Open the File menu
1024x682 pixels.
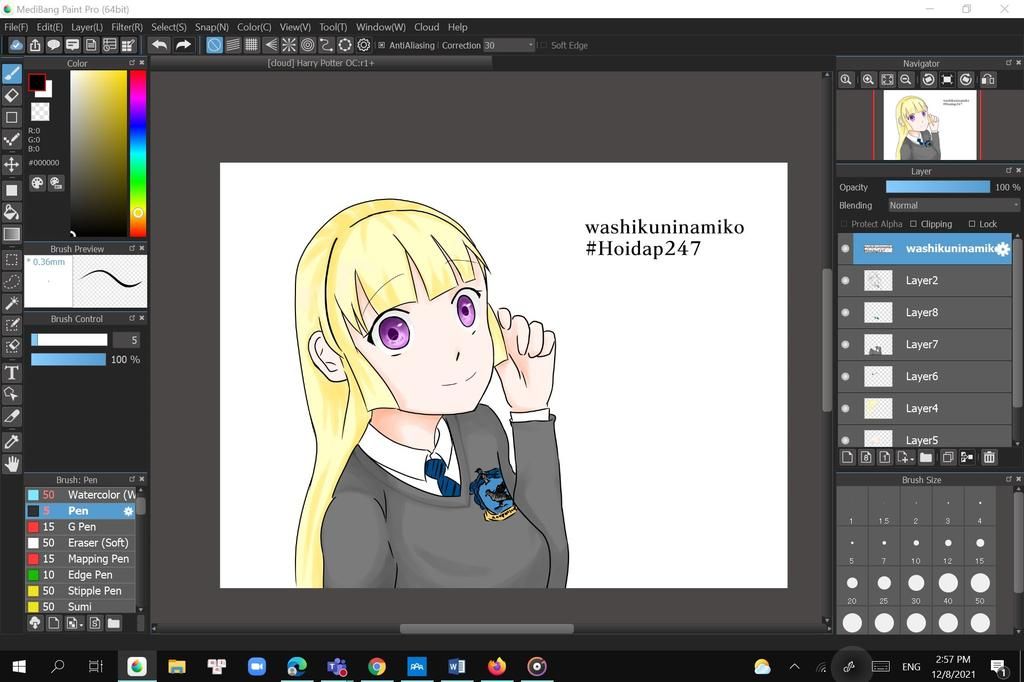pyautogui.click(x=16, y=27)
